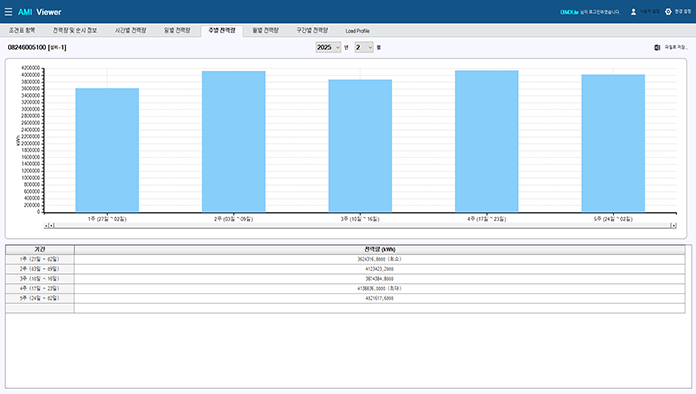
Task: Click the 기간 column header
Action: [x=40, y=249]
